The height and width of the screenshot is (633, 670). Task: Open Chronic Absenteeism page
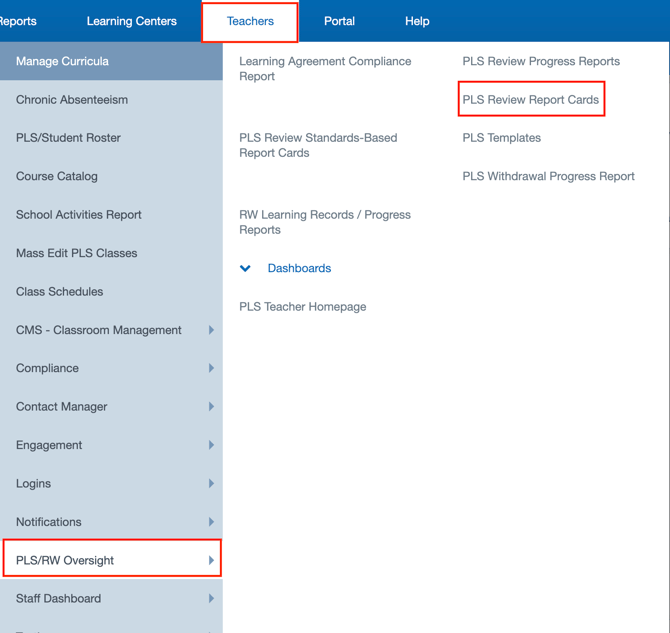click(x=72, y=100)
